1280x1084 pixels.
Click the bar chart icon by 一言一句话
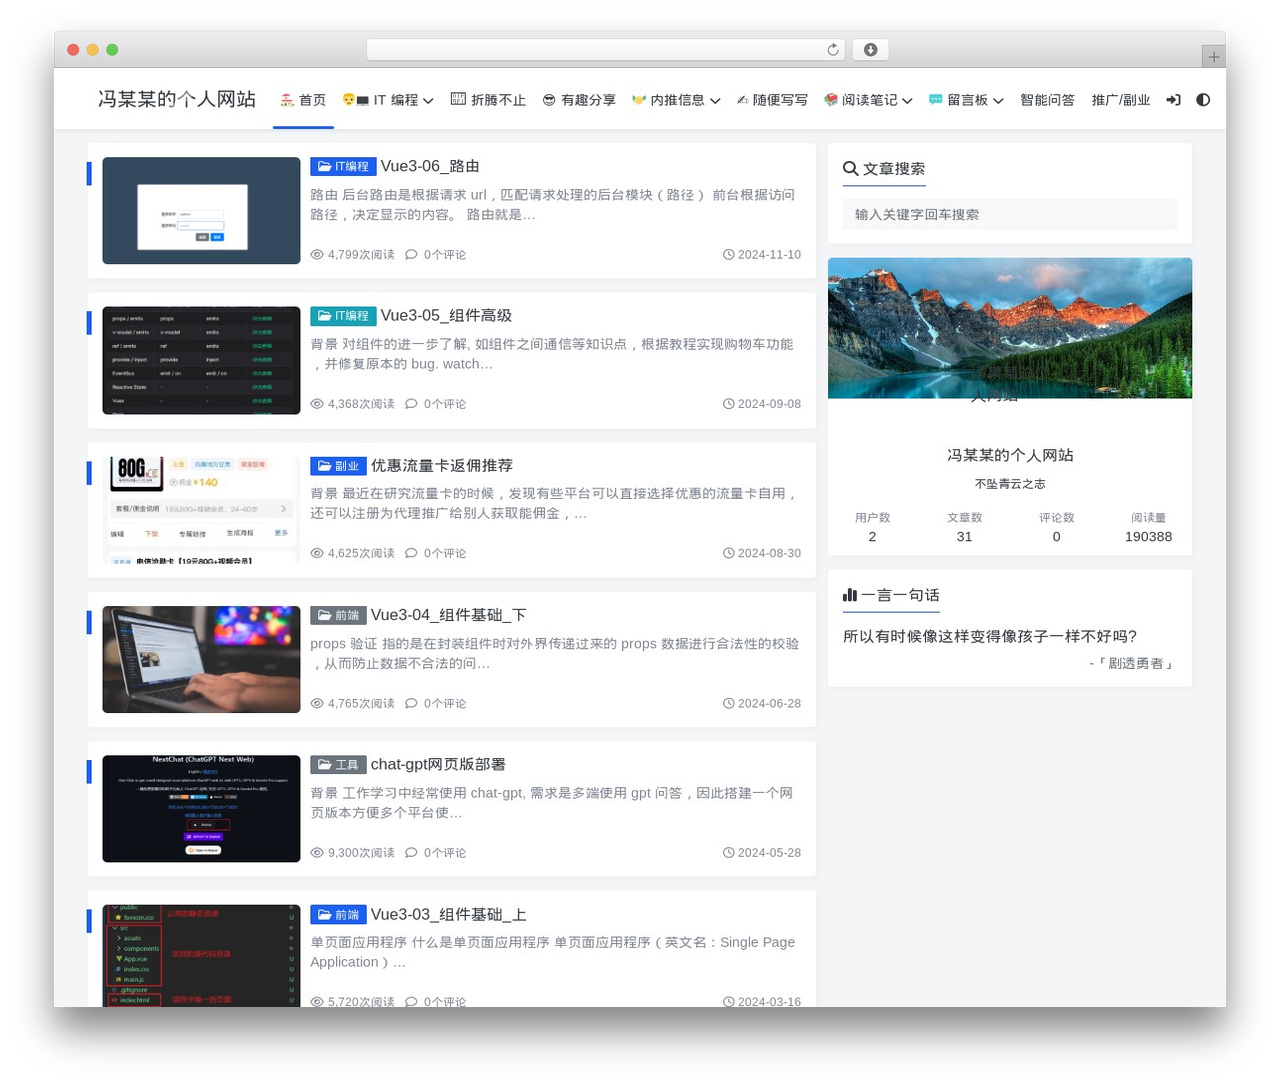(x=850, y=595)
